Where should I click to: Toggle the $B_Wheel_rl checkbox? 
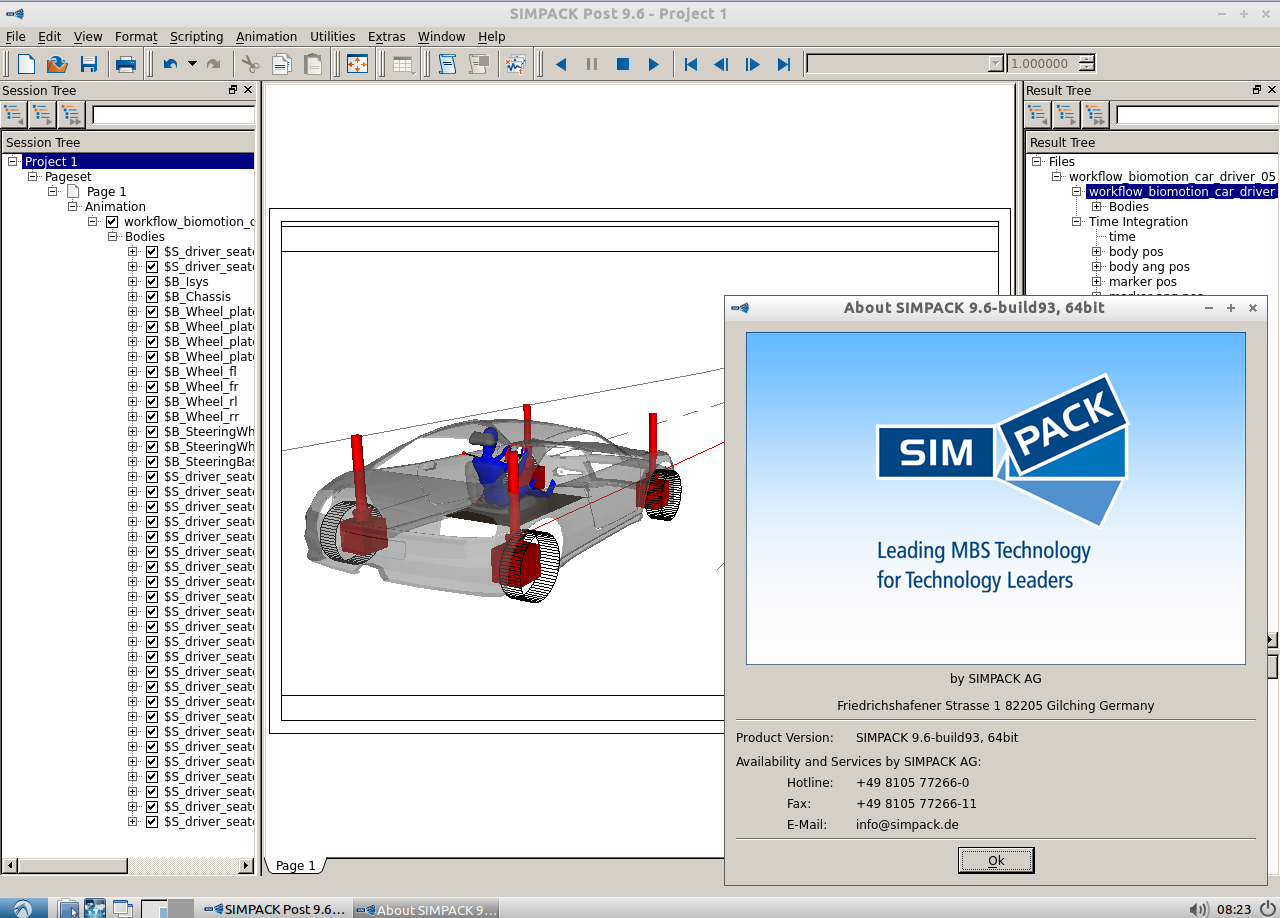[x=152, y=402]
